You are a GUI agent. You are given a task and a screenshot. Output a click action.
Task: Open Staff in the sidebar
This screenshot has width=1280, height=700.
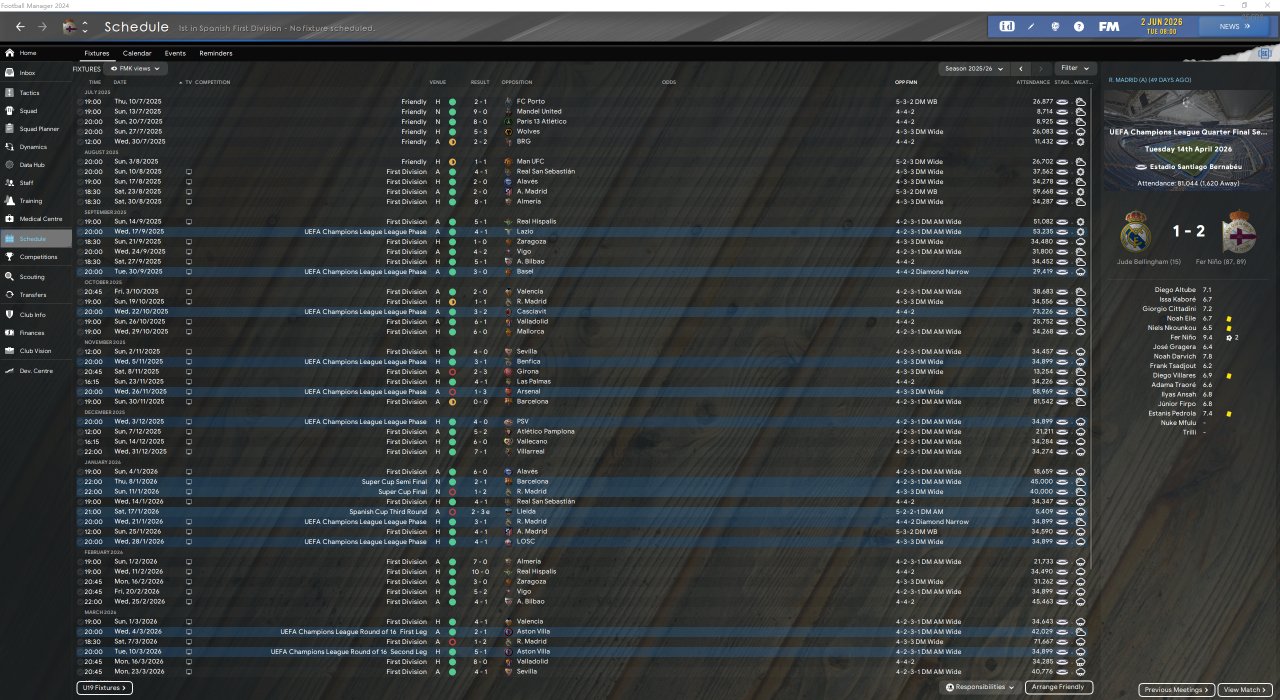coord(36,183)
